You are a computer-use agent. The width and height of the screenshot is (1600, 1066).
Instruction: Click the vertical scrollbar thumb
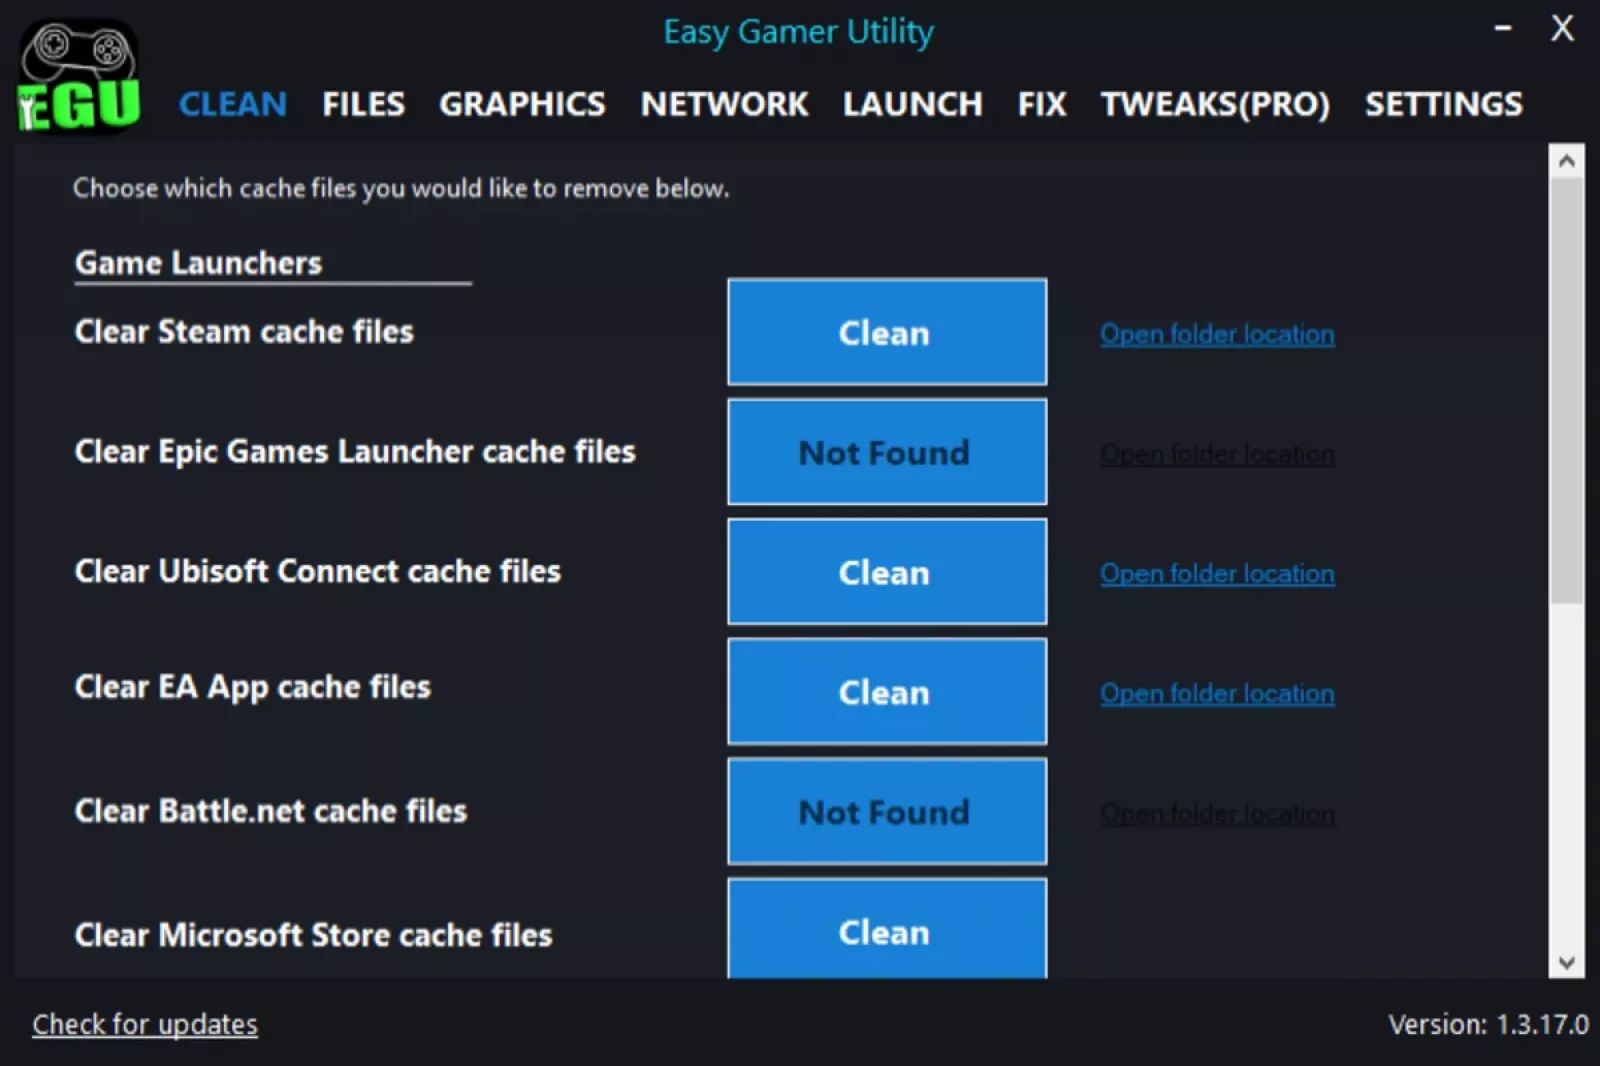click(1566, 390)
